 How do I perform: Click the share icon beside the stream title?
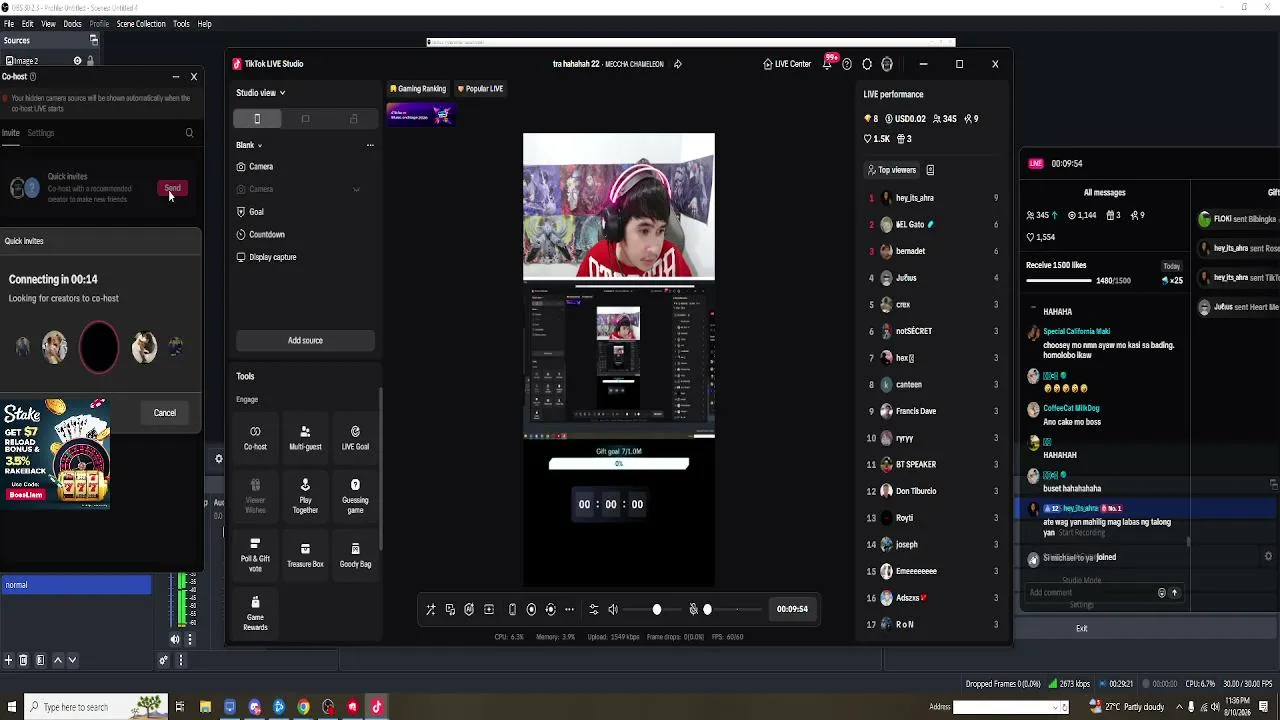[x=677, y=64]
